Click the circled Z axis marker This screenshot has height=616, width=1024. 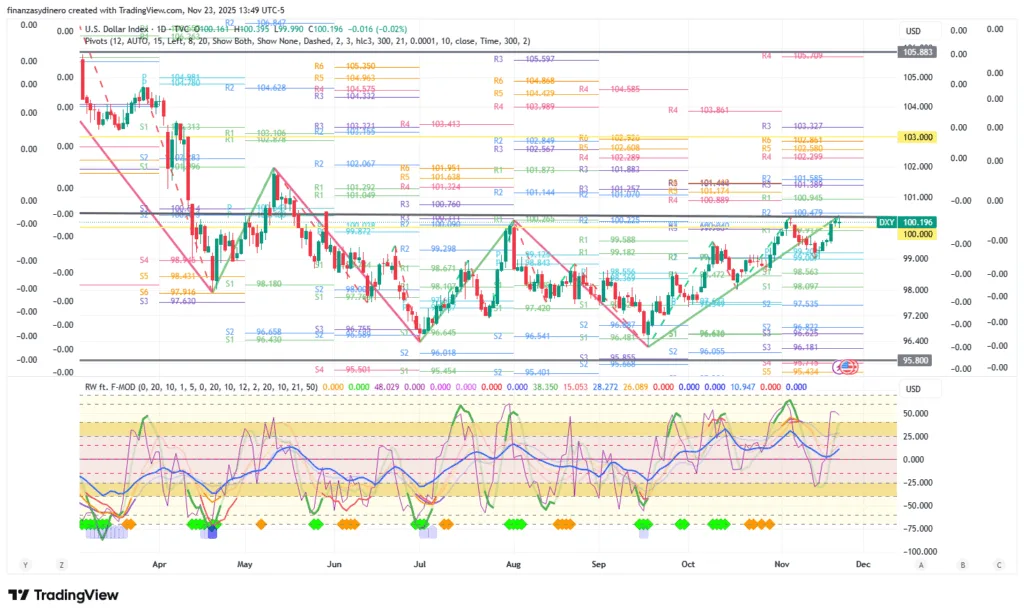(x=61, y=565)
